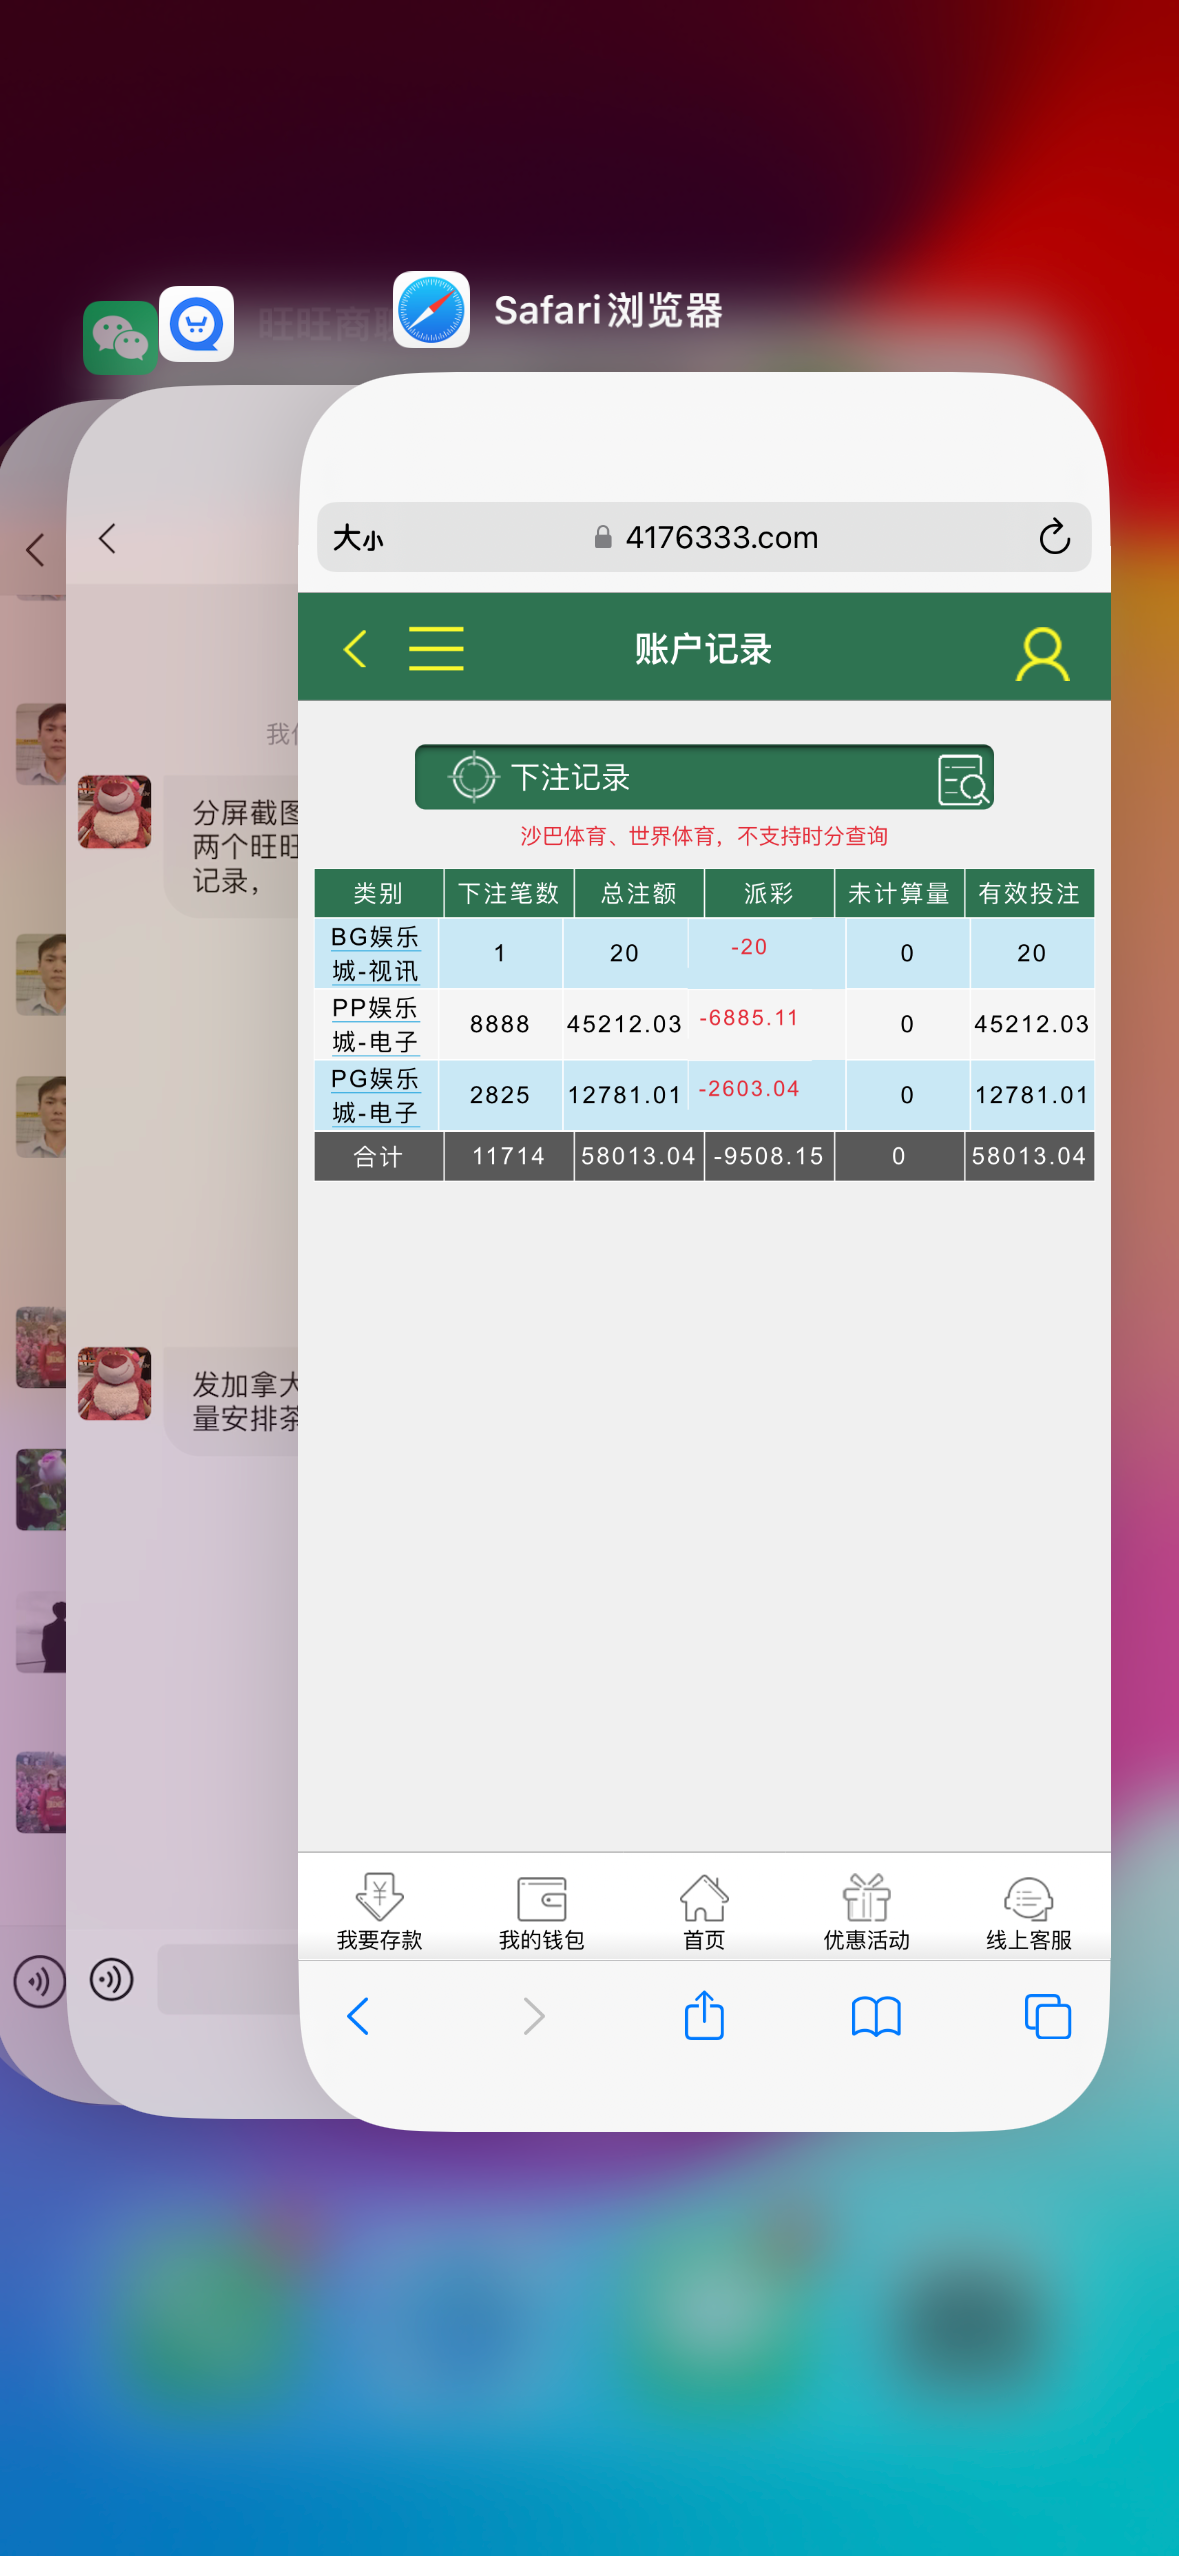Tap the yellow user profile icon

pos(1042,654)
